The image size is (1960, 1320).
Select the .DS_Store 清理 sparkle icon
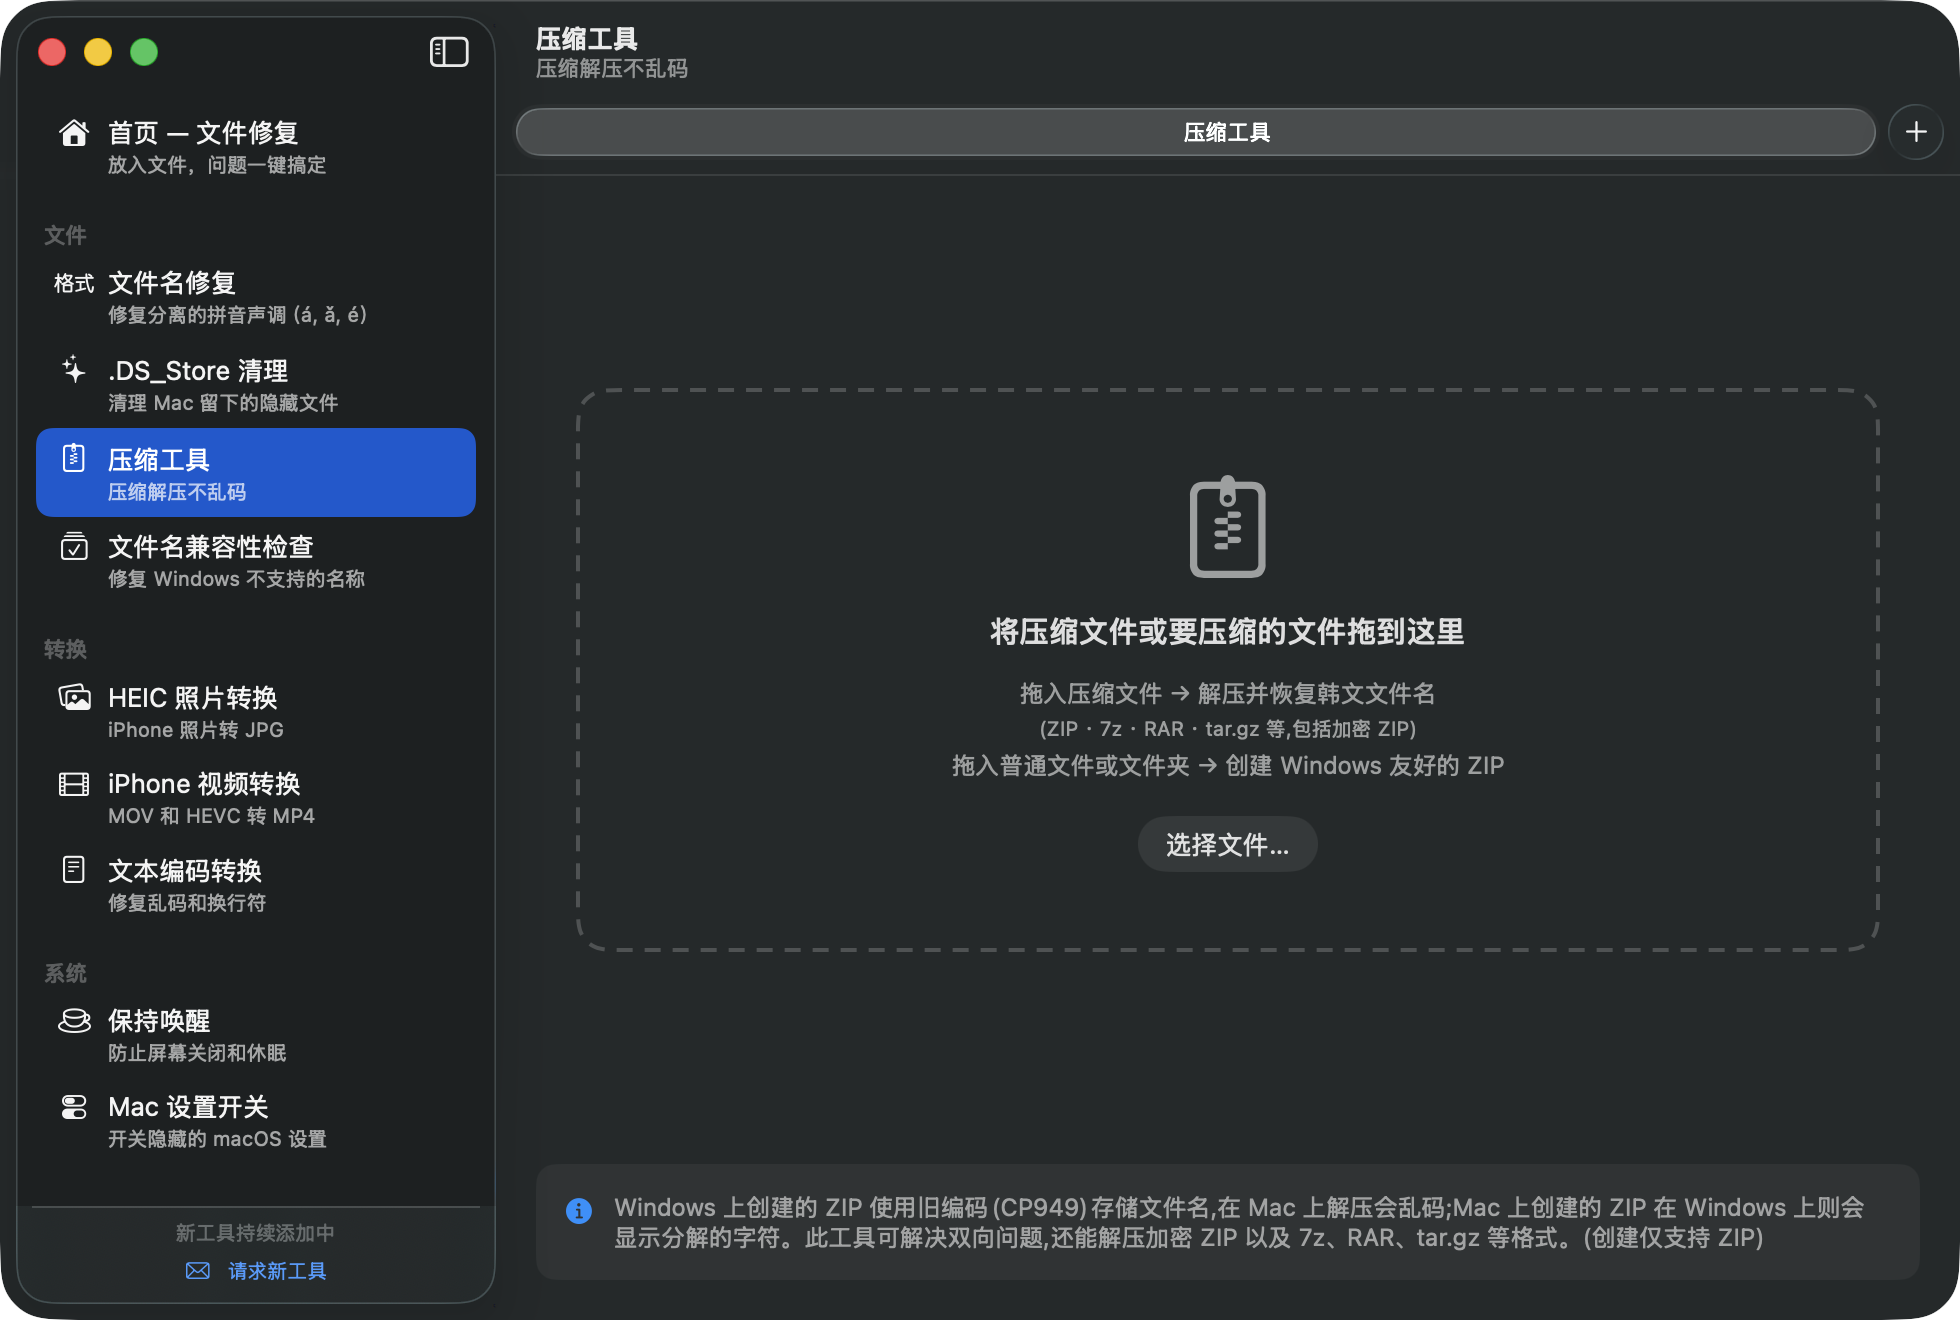[x=74, y=371]
